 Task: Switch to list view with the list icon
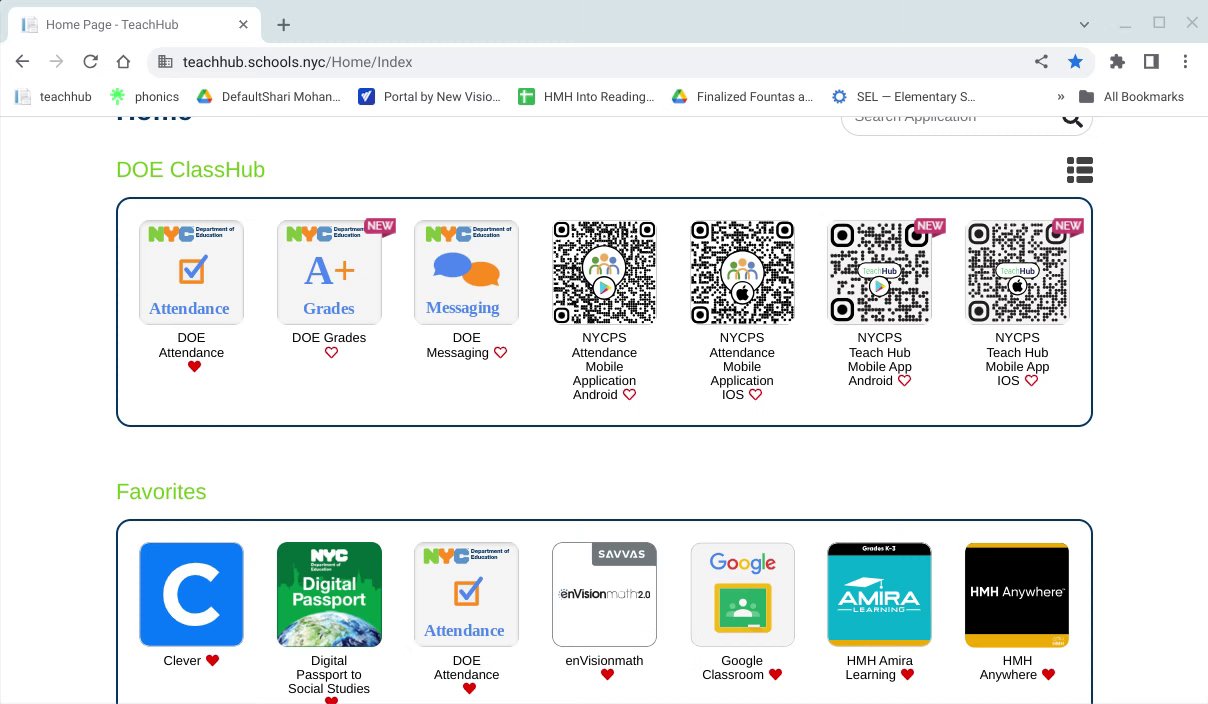(1079, 171)
